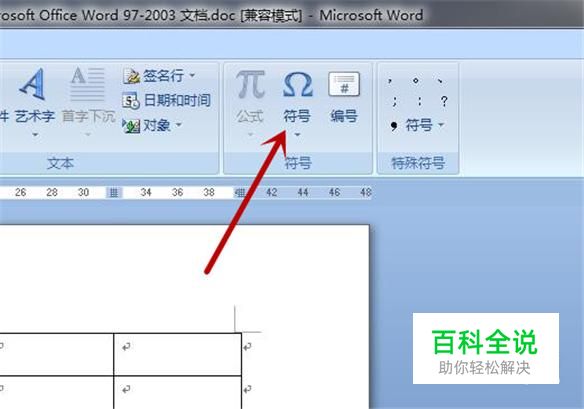Click the 对象 object icon

(131, 126)
